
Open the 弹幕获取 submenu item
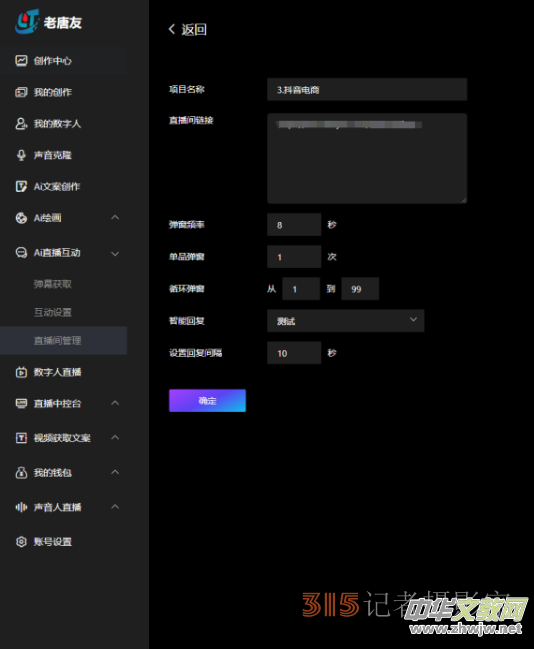[x=53, y=284]
